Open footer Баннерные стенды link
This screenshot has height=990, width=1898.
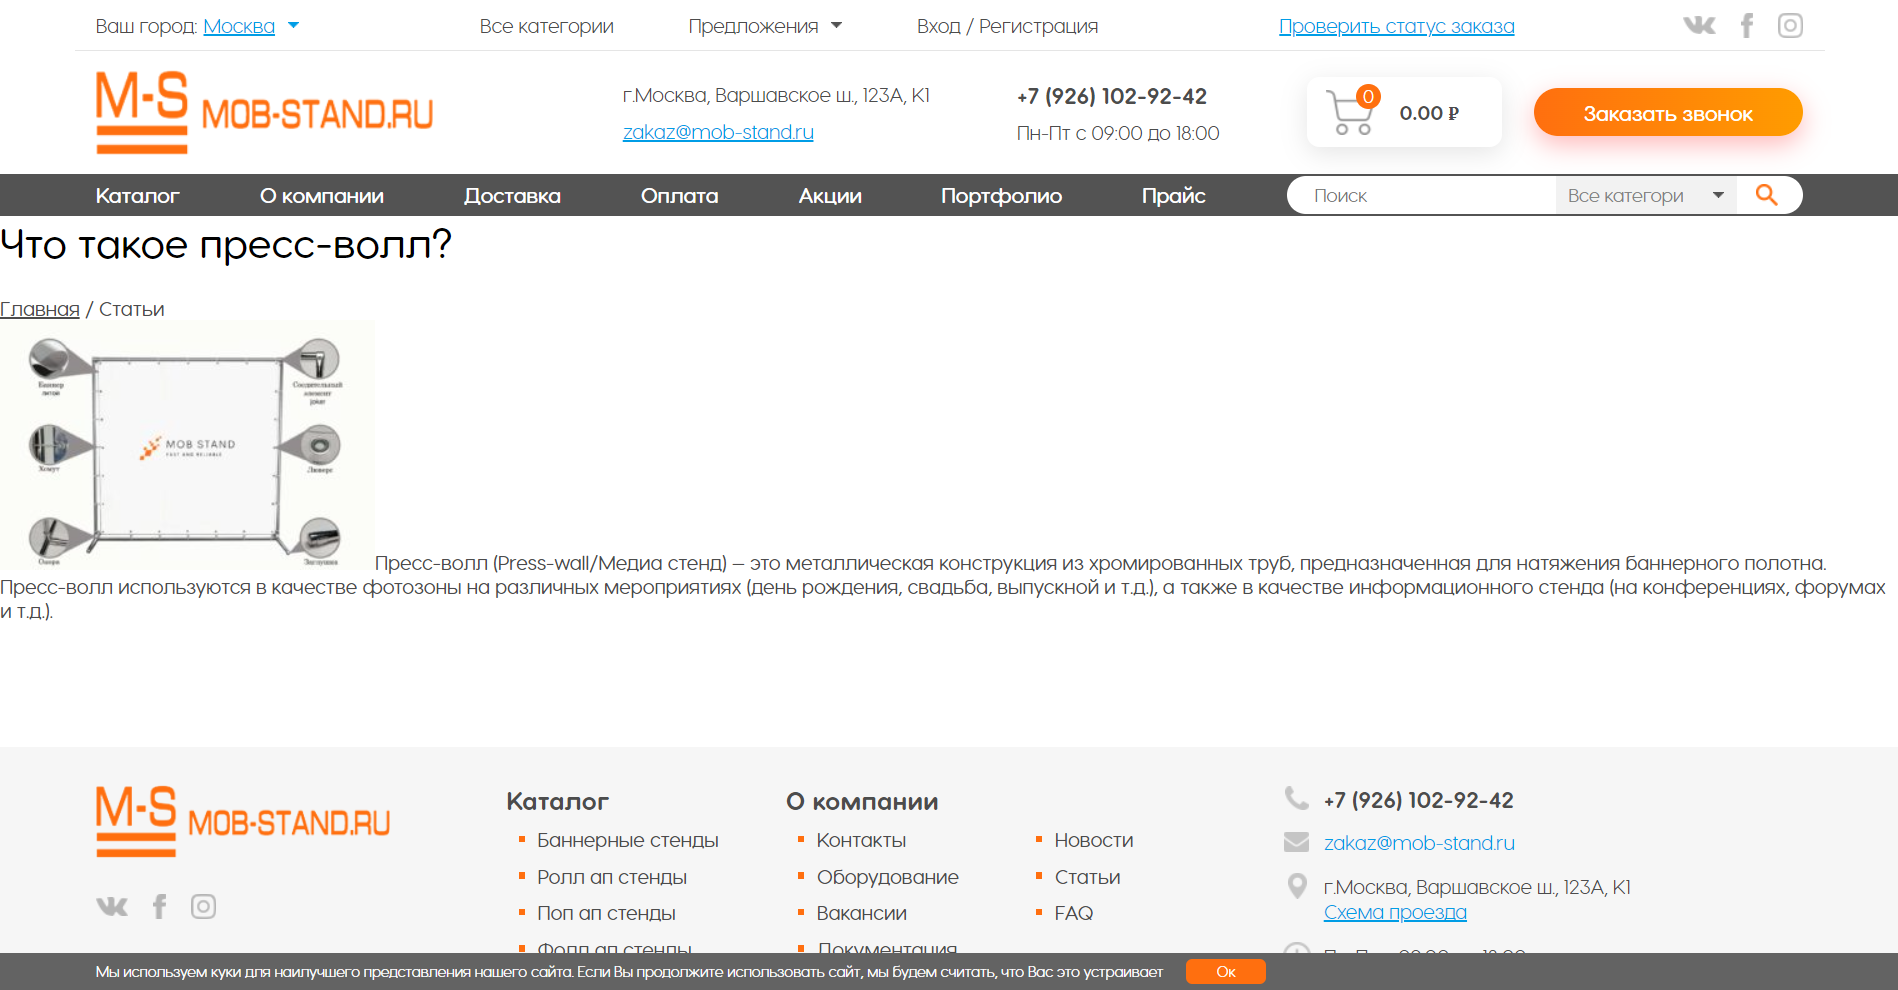coord(628,840)
